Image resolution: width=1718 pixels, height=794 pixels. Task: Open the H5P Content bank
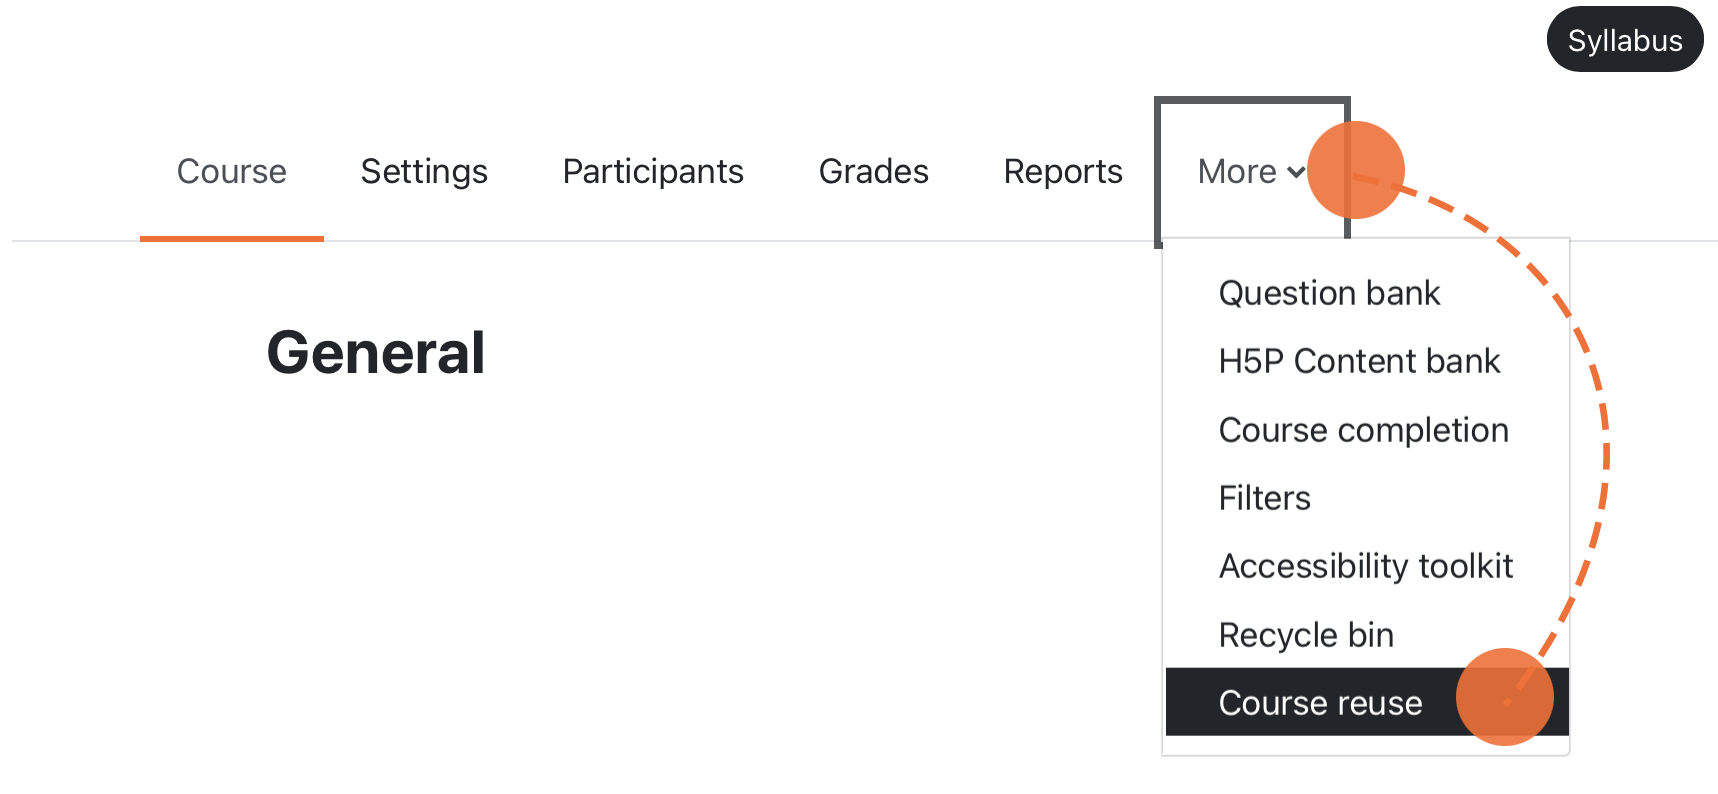(1359, 361)
